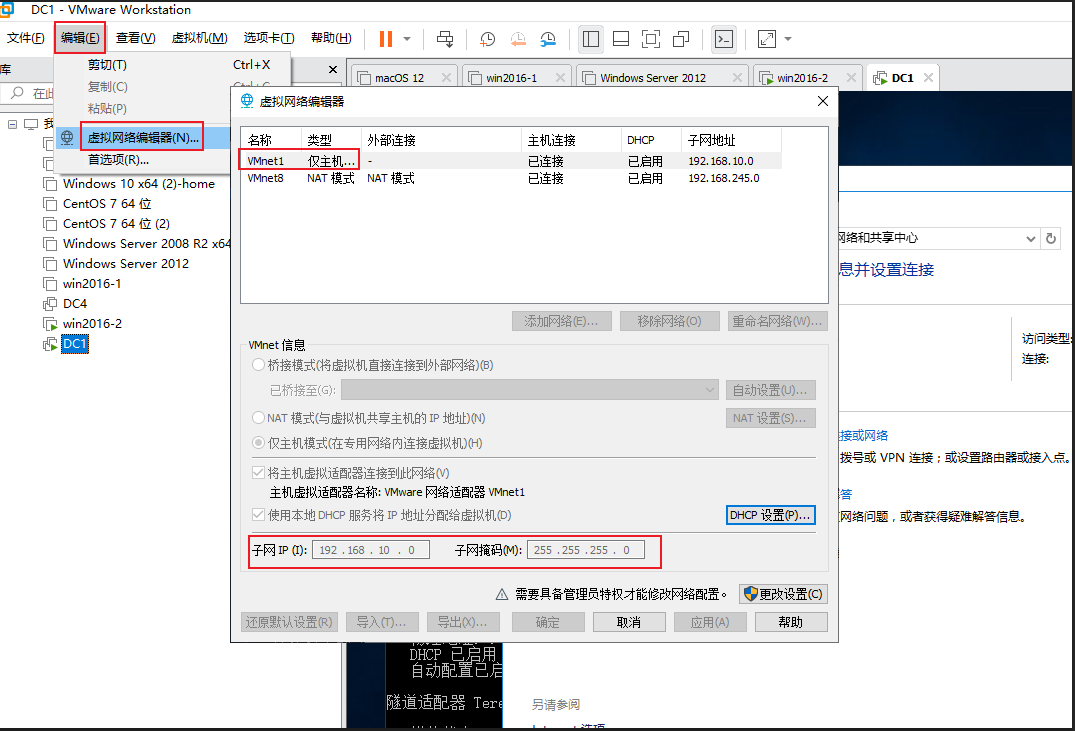Click the 子网掩码 input field
The image size is (1075, 731).
pos(585,550)
